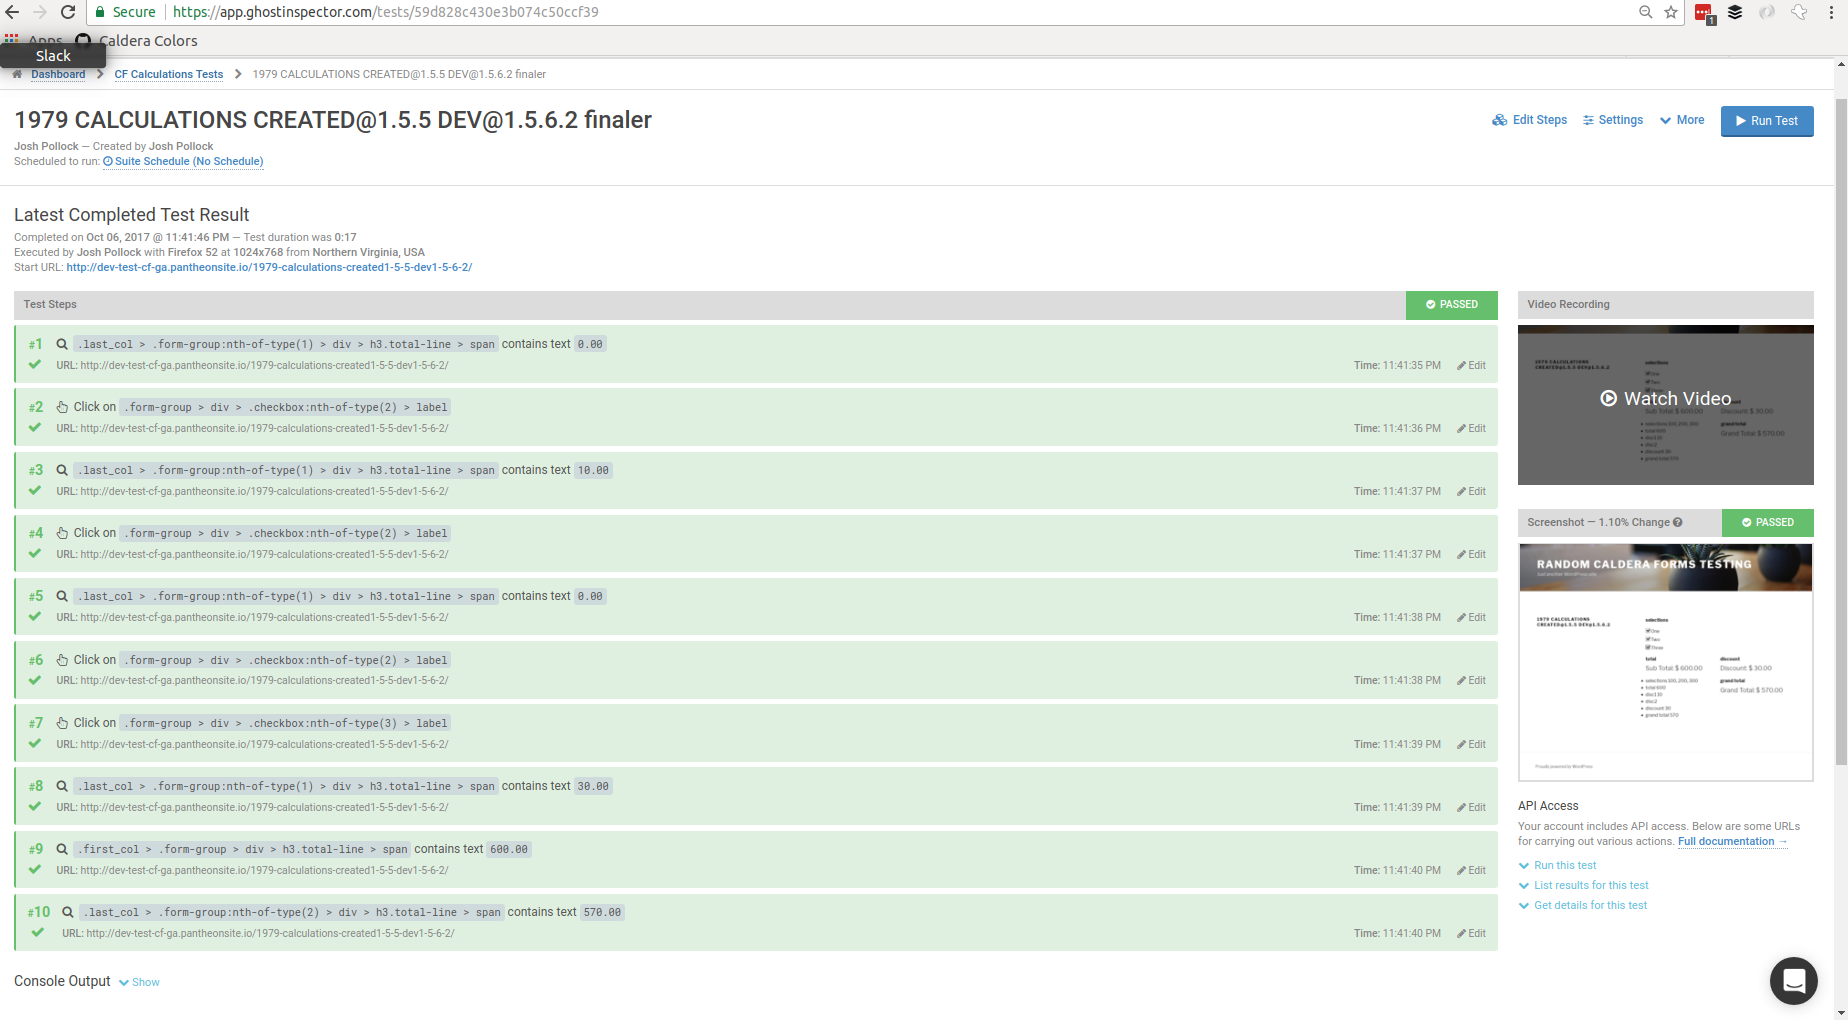Click the help icon next to 1.10% Change
The height and width of the screenshot is (1020, 1848).
pyautogui.click(x=1679, y=522)
